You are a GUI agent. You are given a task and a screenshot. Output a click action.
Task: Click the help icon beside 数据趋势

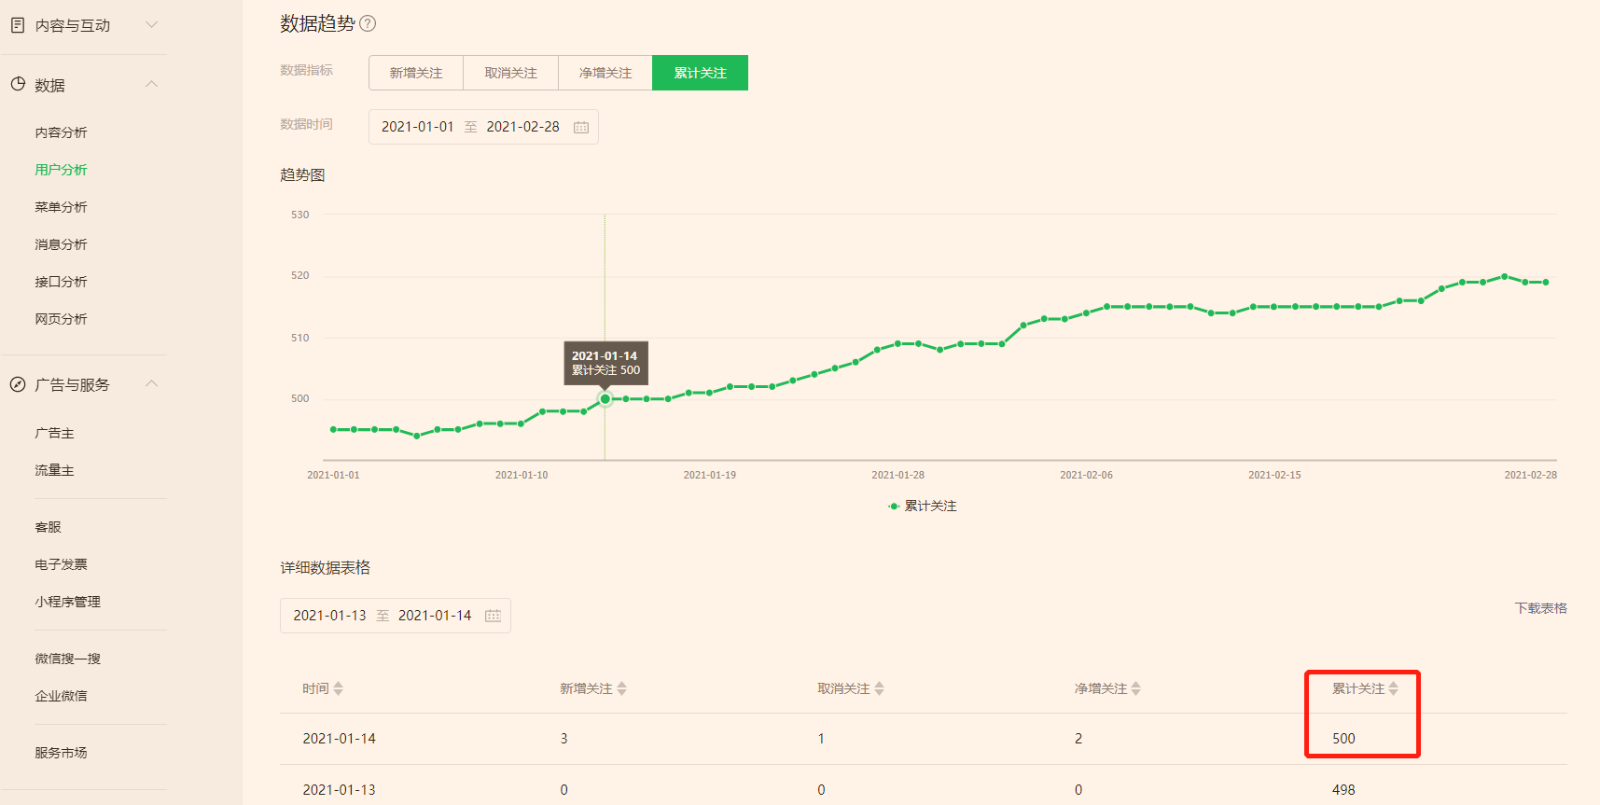(368, 24)
